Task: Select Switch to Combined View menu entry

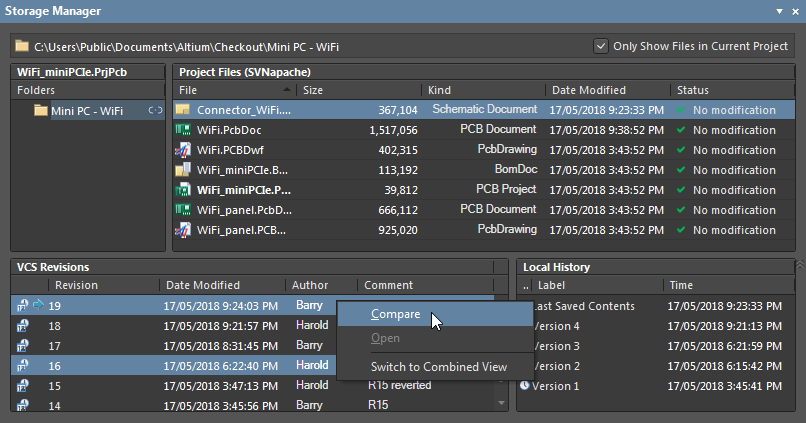Action: click(x=438, y=366)
